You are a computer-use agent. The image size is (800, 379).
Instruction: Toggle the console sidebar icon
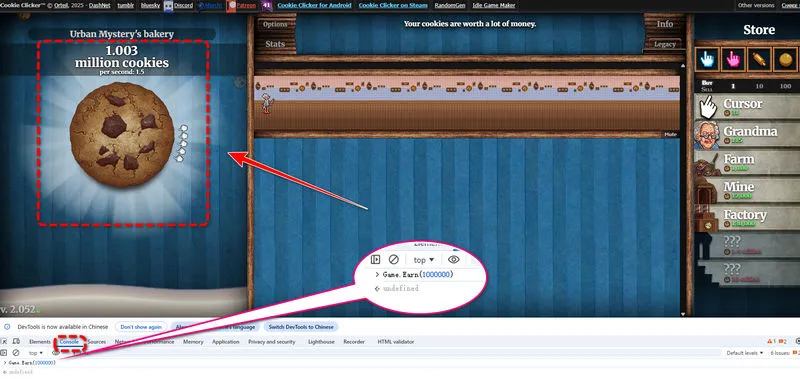4,352
